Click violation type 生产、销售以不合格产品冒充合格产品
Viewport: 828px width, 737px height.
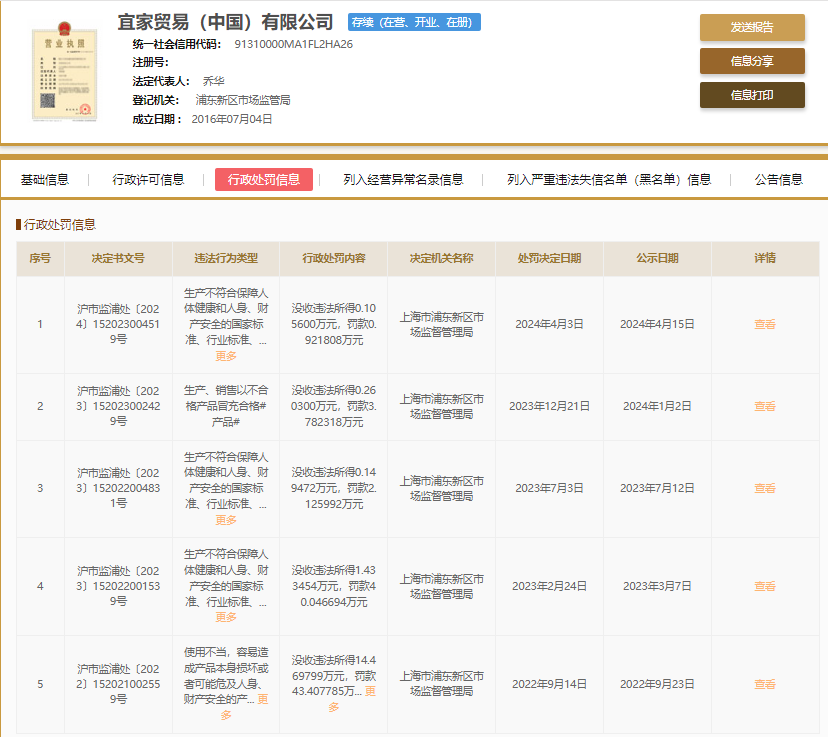226,406
